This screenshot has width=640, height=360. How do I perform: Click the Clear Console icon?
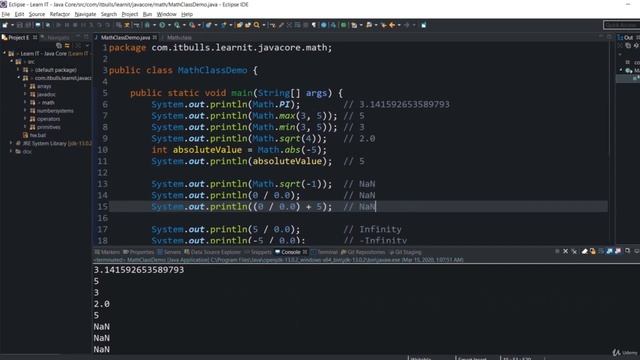(584, 251)
